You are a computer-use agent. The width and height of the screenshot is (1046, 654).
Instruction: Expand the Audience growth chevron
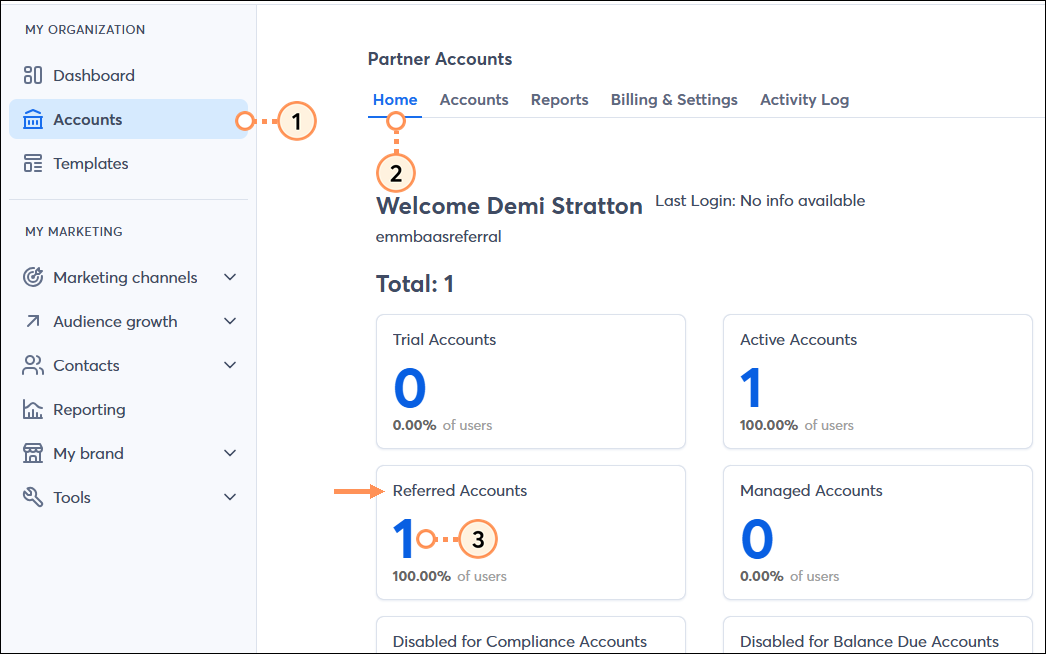pyautogui.click(x=230, y=321)
